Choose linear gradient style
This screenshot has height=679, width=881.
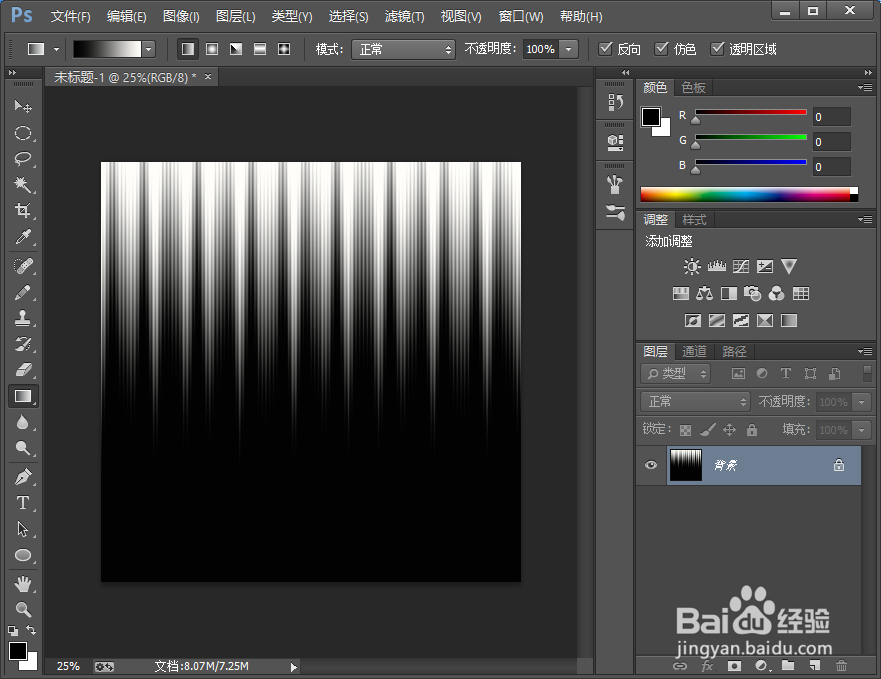point(188,49)
